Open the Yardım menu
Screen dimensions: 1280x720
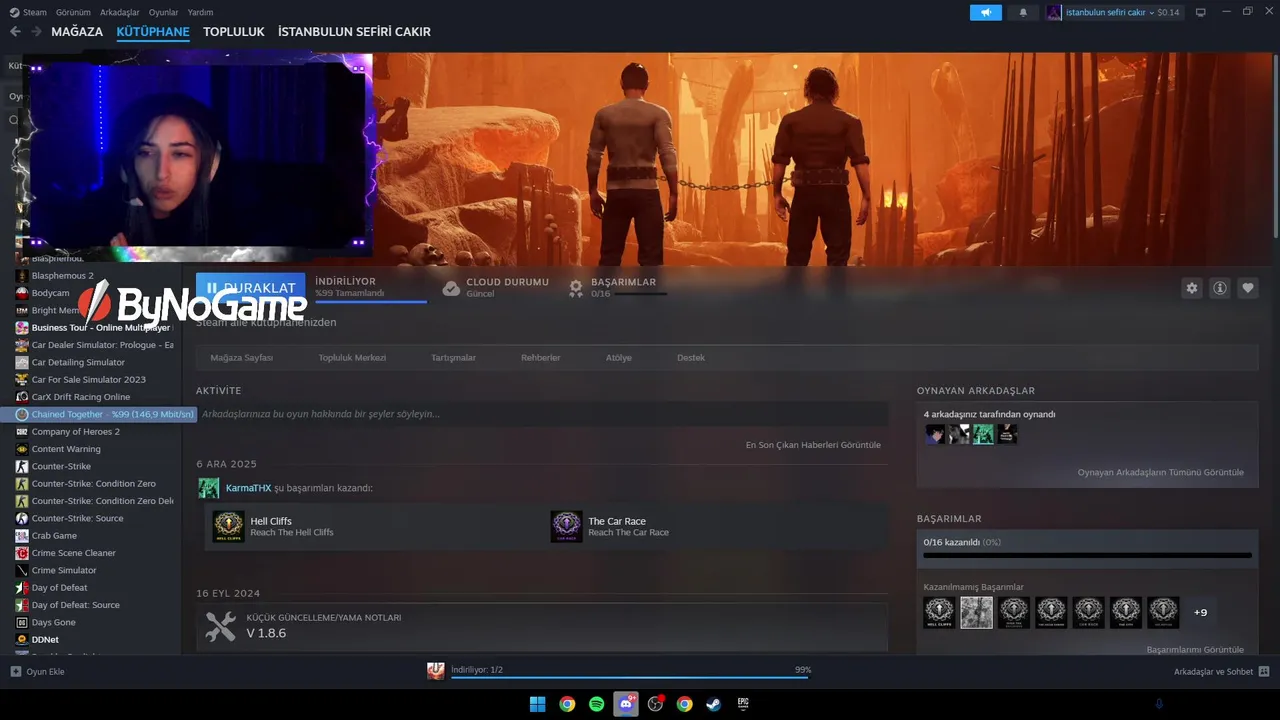tap(200, 12)
